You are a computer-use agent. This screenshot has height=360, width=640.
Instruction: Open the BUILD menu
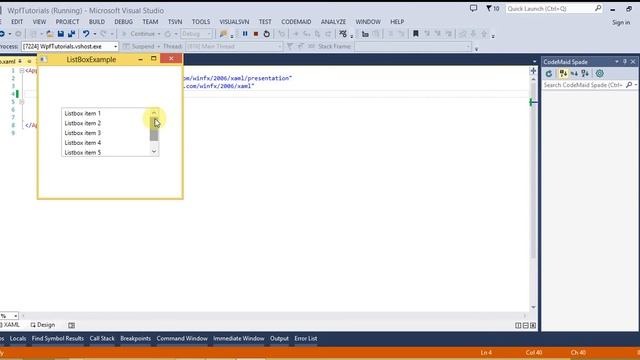pos(97,22)
